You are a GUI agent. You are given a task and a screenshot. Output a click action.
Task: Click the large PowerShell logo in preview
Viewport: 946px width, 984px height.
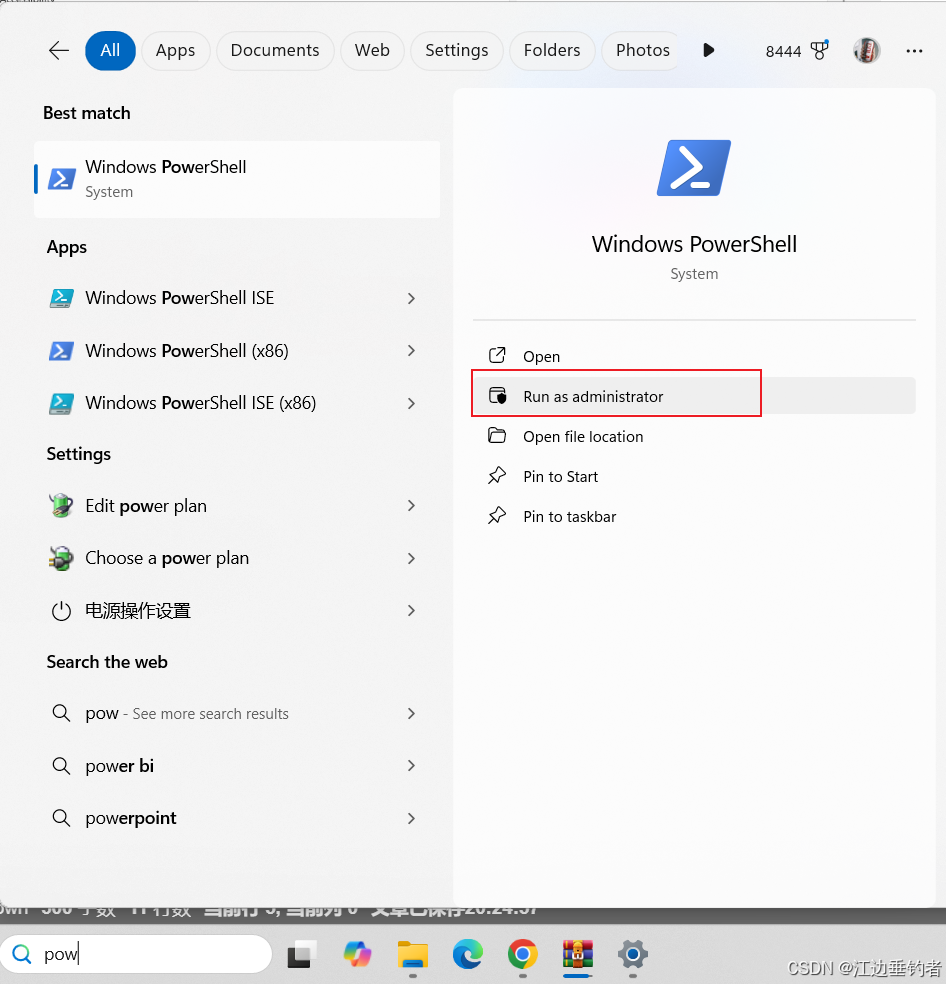[694, 168]
